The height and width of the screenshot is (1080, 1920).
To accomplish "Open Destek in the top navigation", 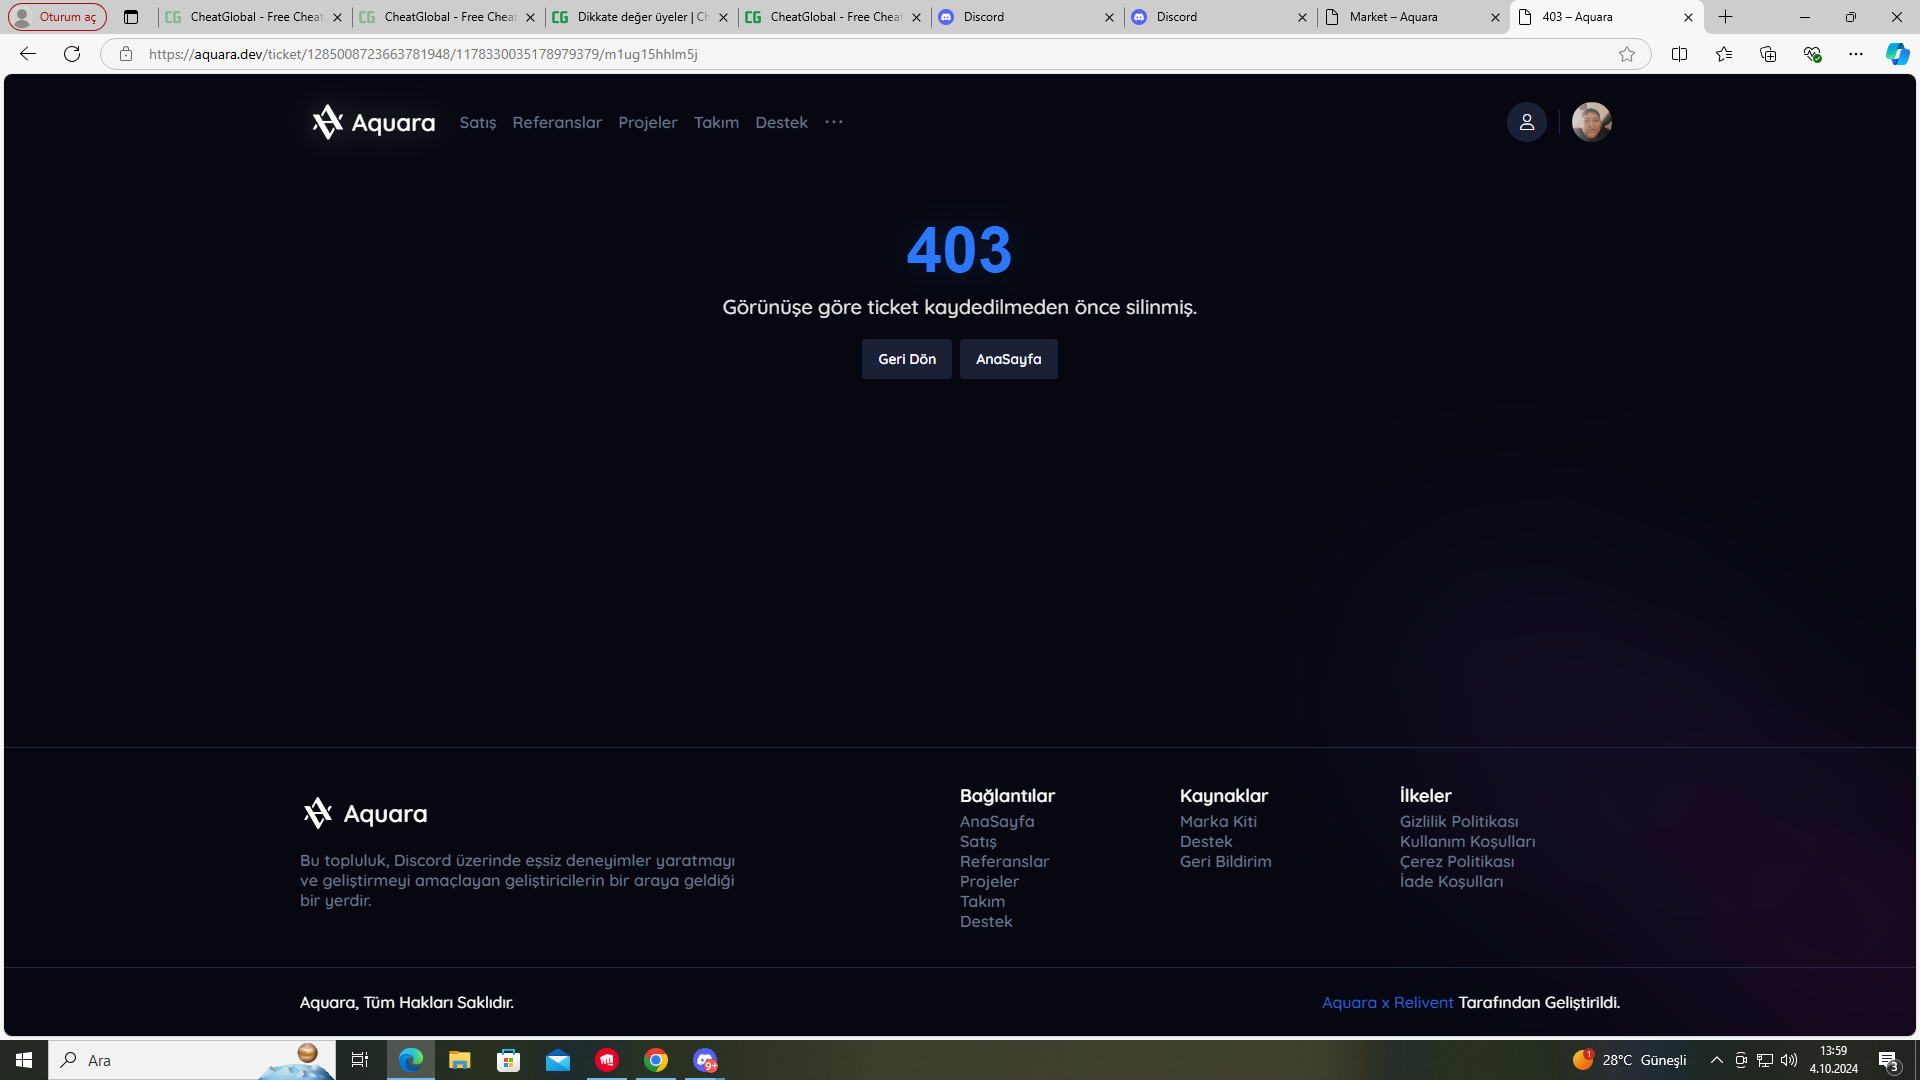I will 781,122.
